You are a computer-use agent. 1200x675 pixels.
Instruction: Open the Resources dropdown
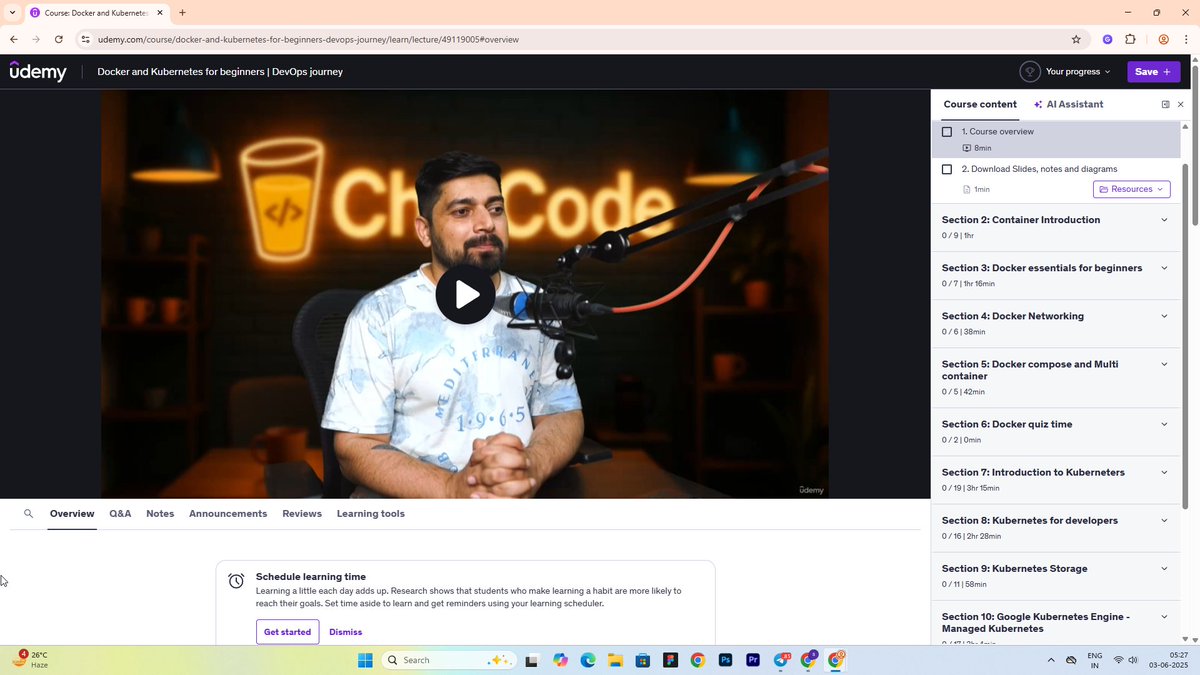1131,189
